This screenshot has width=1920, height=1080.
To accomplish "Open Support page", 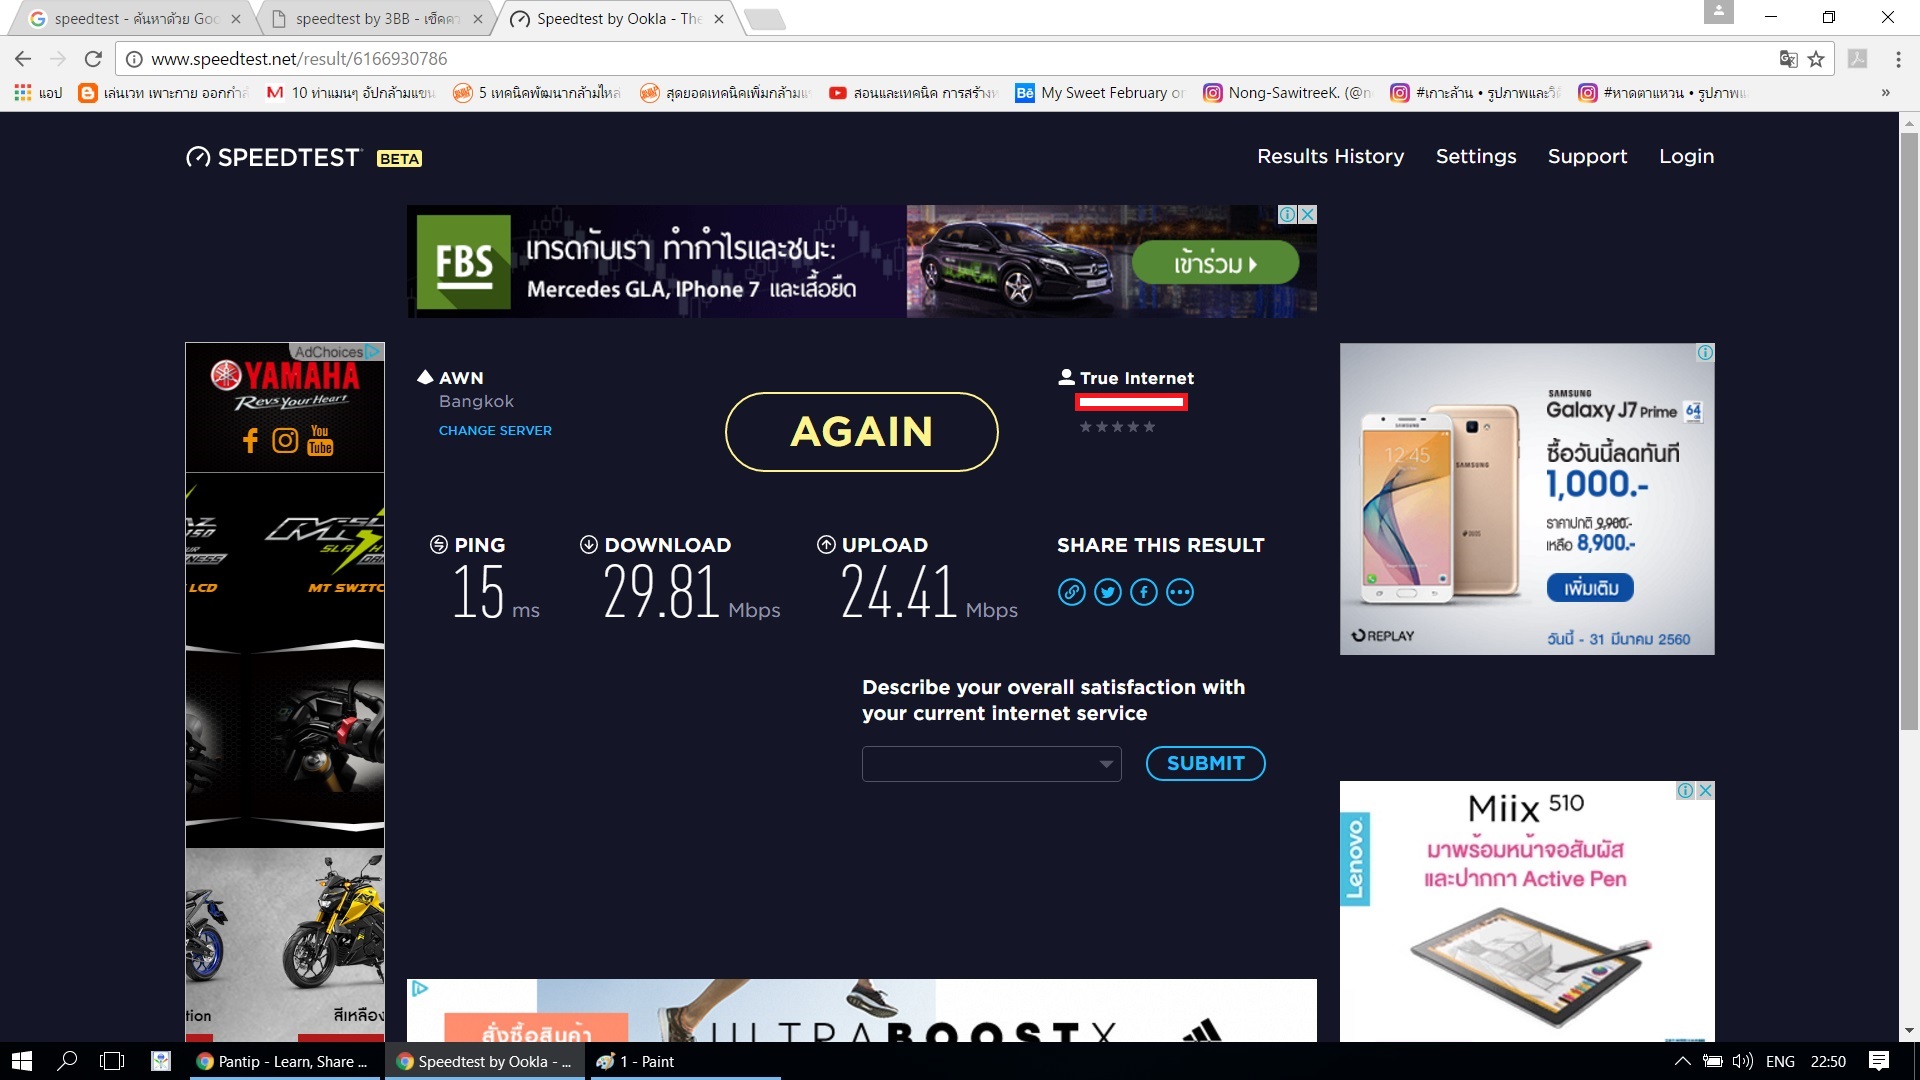I will click(x=1587, y=156).
